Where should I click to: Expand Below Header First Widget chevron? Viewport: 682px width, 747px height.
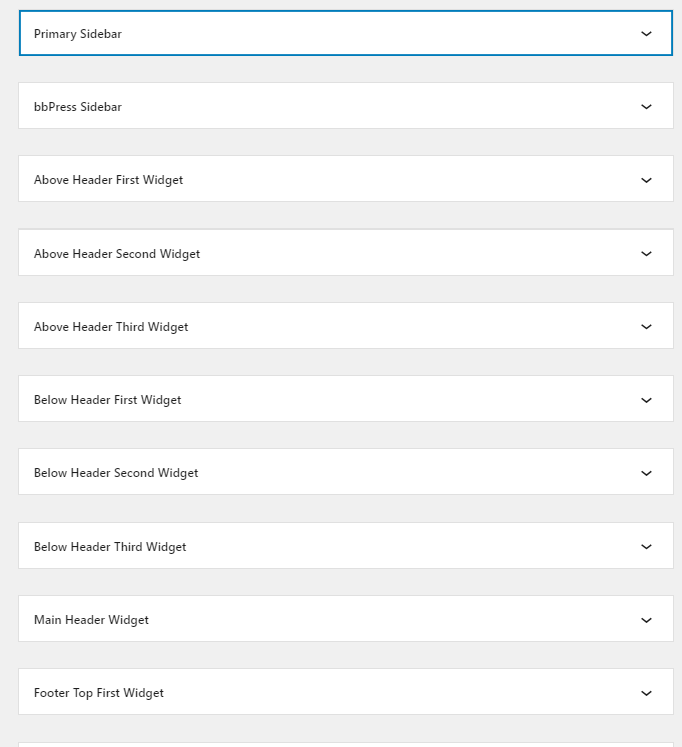pos(646,400)
